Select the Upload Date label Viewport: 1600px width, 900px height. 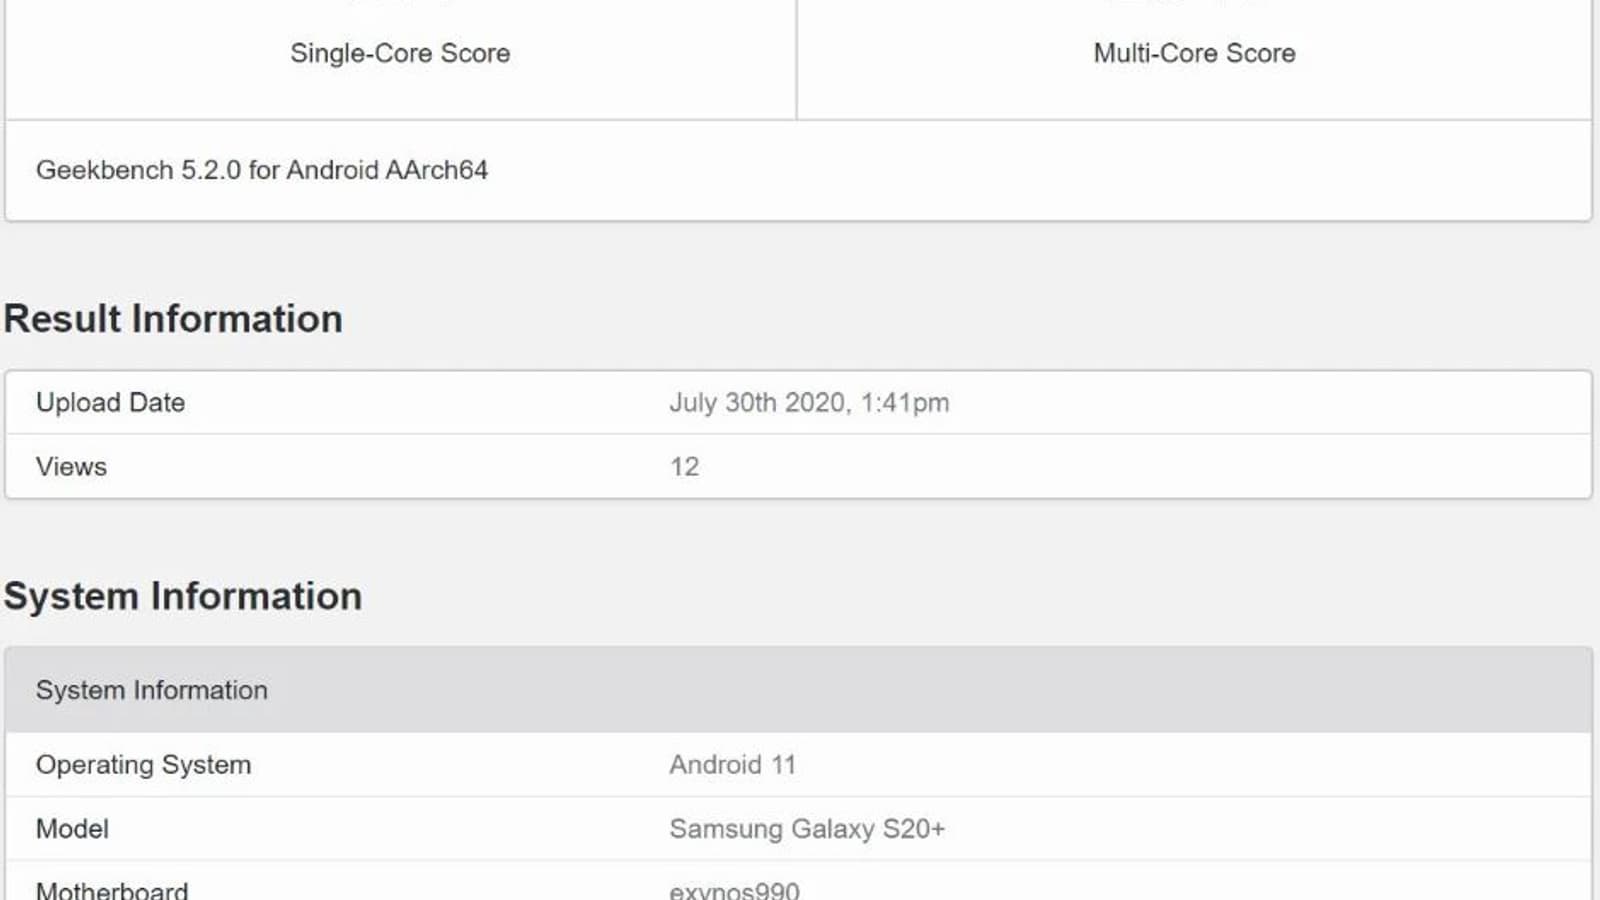(x=110, y=402)
